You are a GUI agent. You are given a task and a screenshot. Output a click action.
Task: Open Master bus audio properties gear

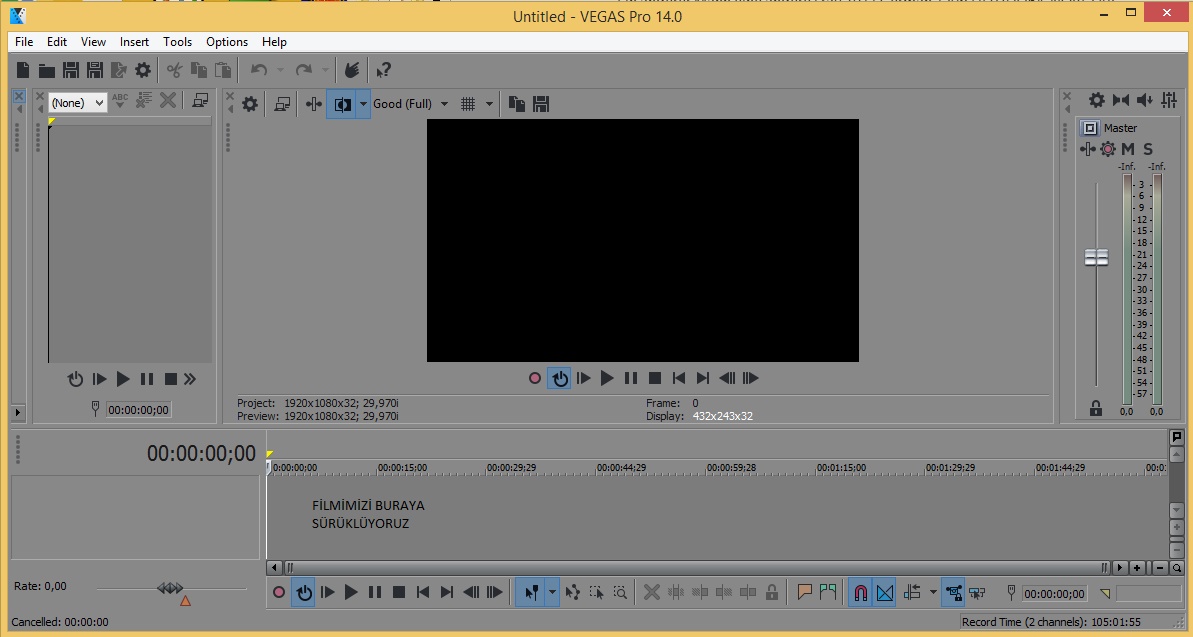point(1096,100)
